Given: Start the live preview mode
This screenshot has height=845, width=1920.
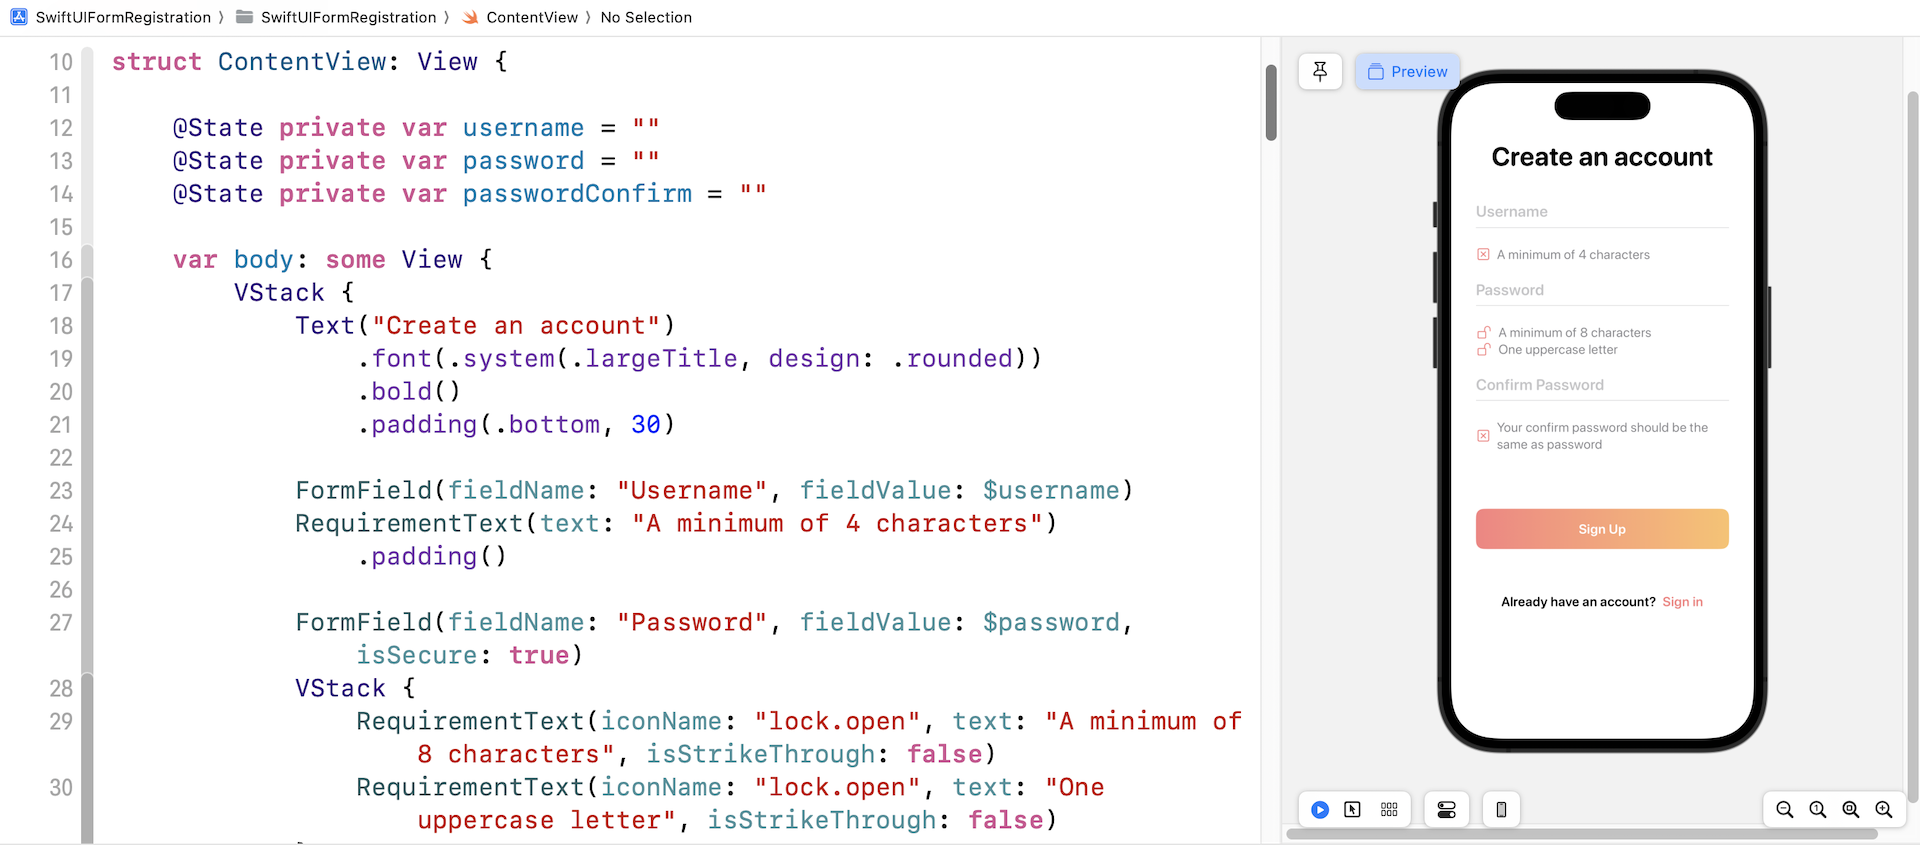Looking at the screenshot, I should pos(1320,809).
